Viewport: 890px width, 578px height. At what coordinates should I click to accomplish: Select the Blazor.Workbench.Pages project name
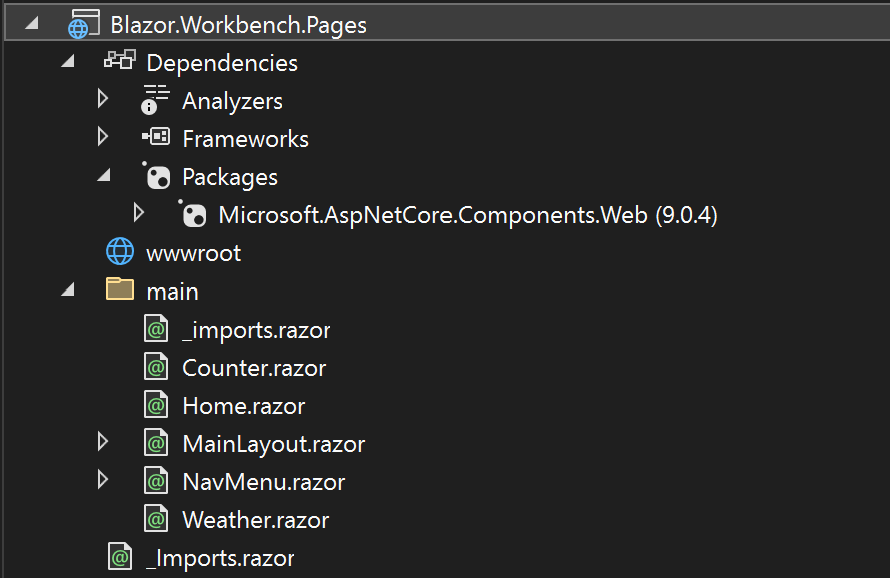tap(238, 25)
